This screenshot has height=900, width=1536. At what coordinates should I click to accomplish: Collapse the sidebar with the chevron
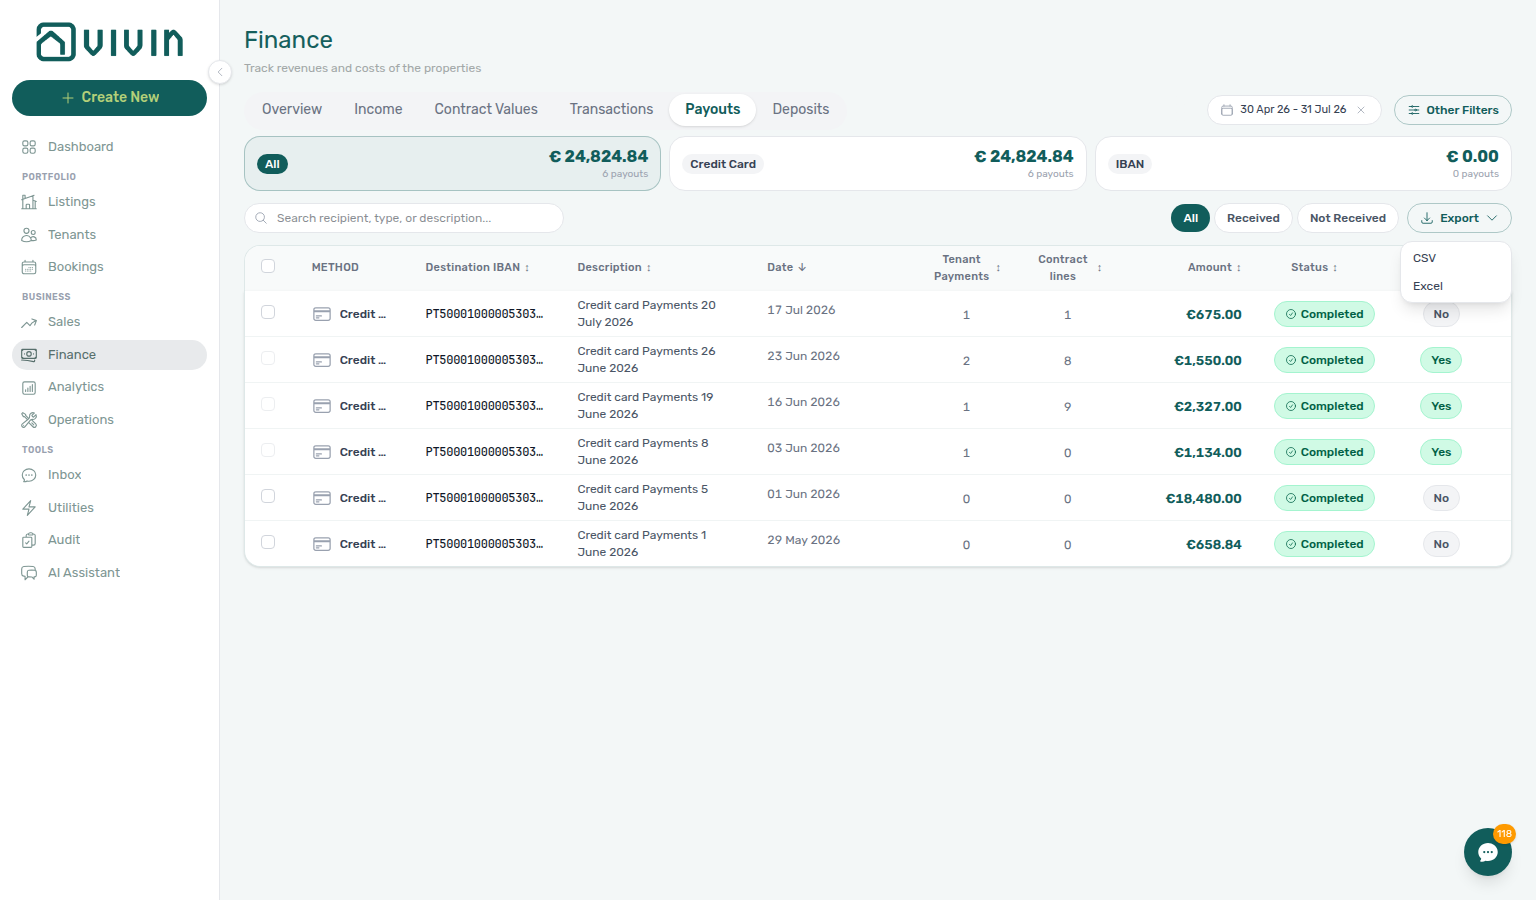click(220, 71)
